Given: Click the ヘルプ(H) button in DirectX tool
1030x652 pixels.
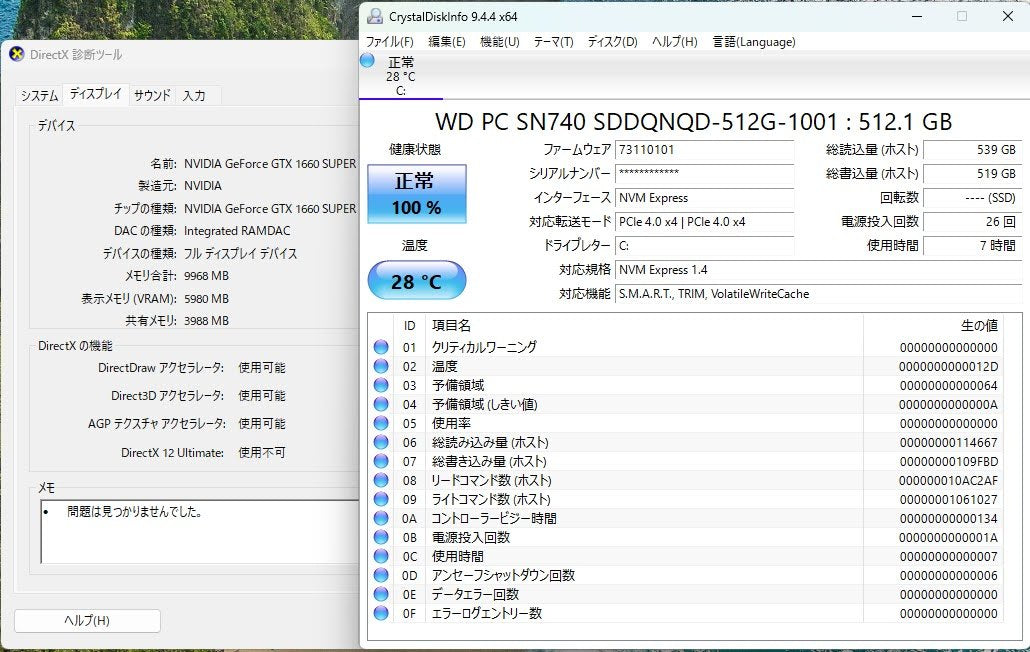Looking at the screenshot, I should coord(87,620).
